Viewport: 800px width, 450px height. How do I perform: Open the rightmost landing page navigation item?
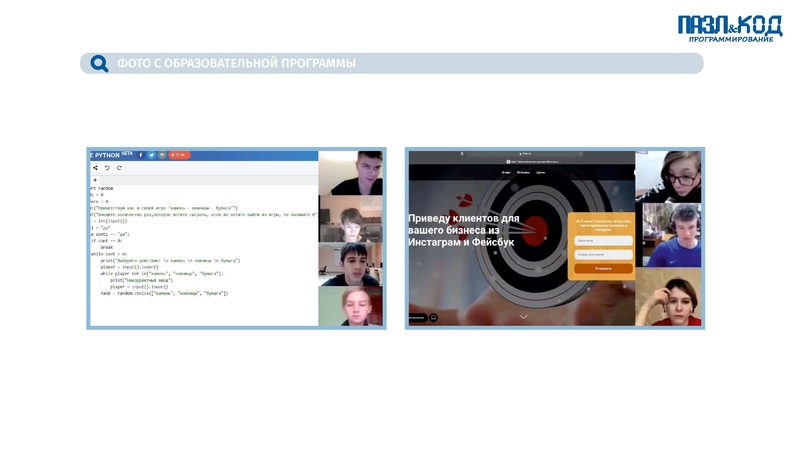tap(540, 172)
